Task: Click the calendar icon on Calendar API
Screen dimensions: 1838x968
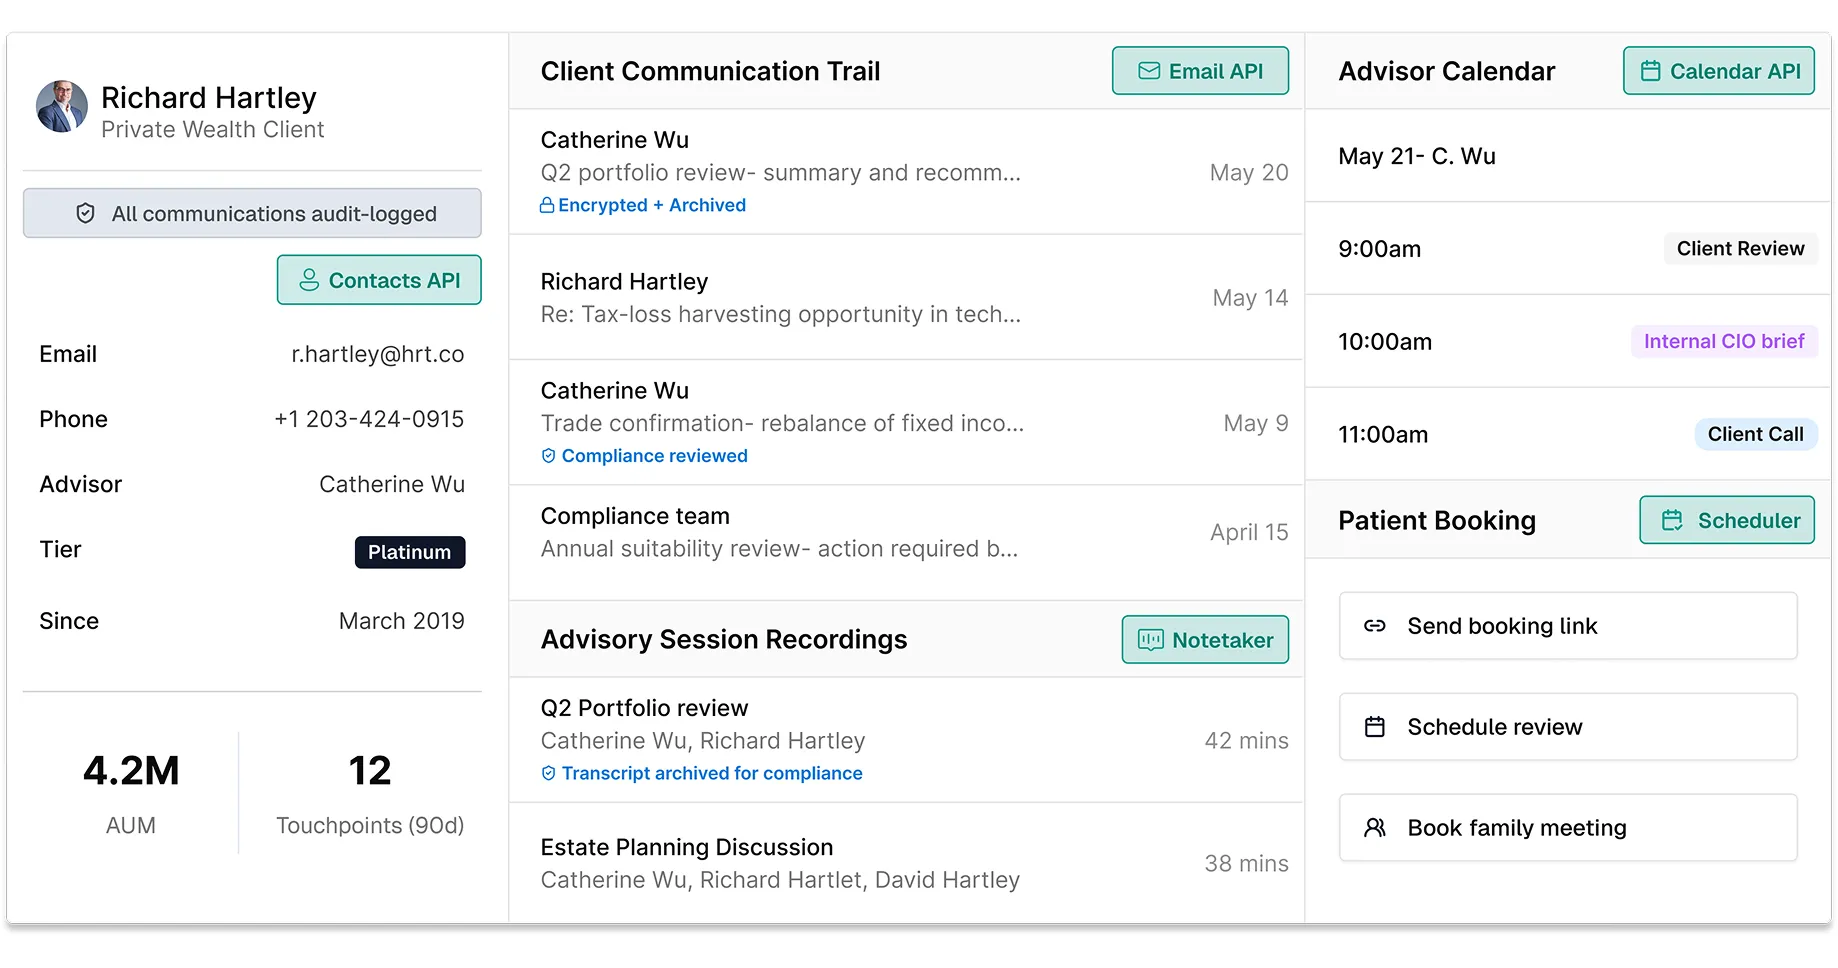Action: point(1650,71)
